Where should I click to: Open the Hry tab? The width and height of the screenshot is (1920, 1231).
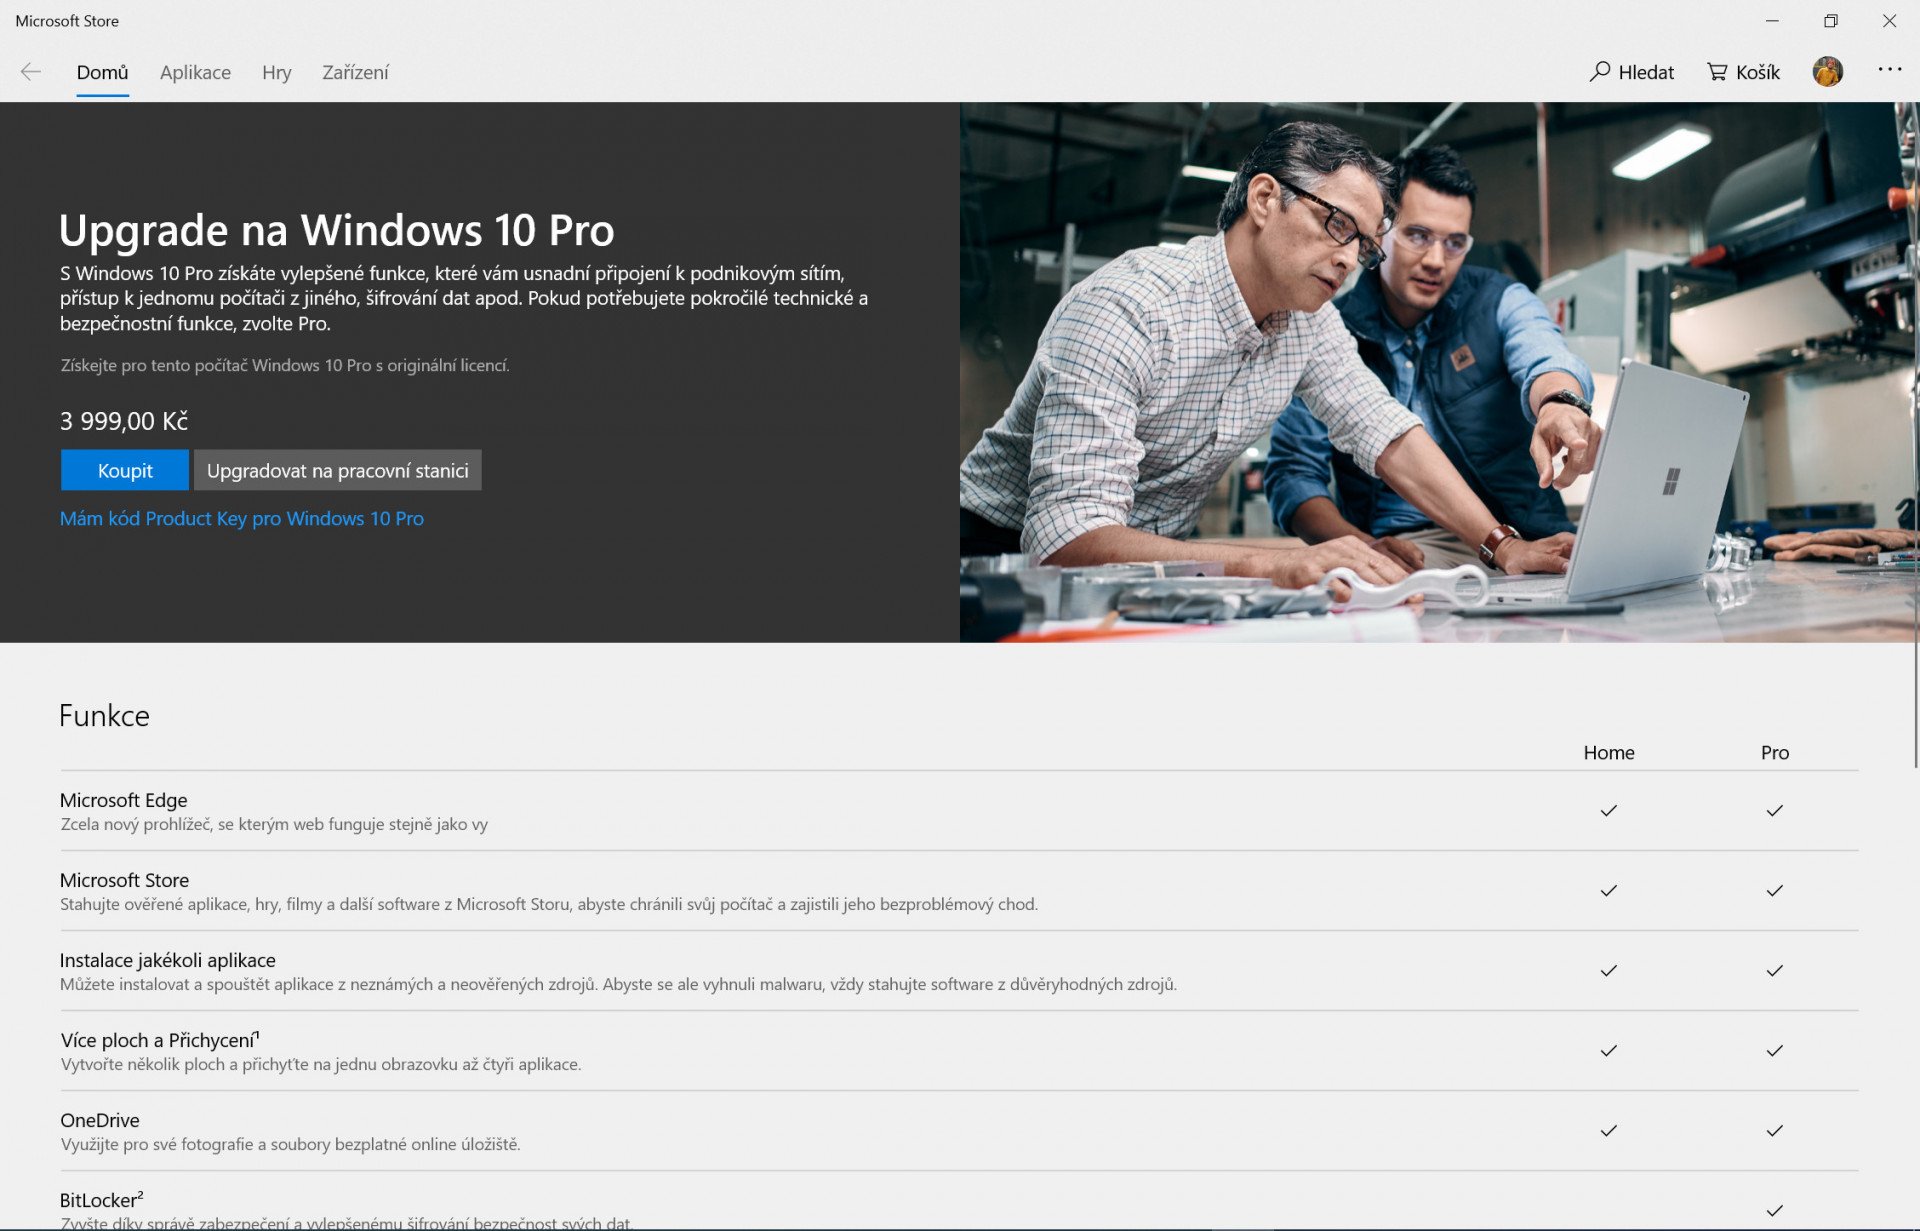pyautogui.click(x=276, y=72)
